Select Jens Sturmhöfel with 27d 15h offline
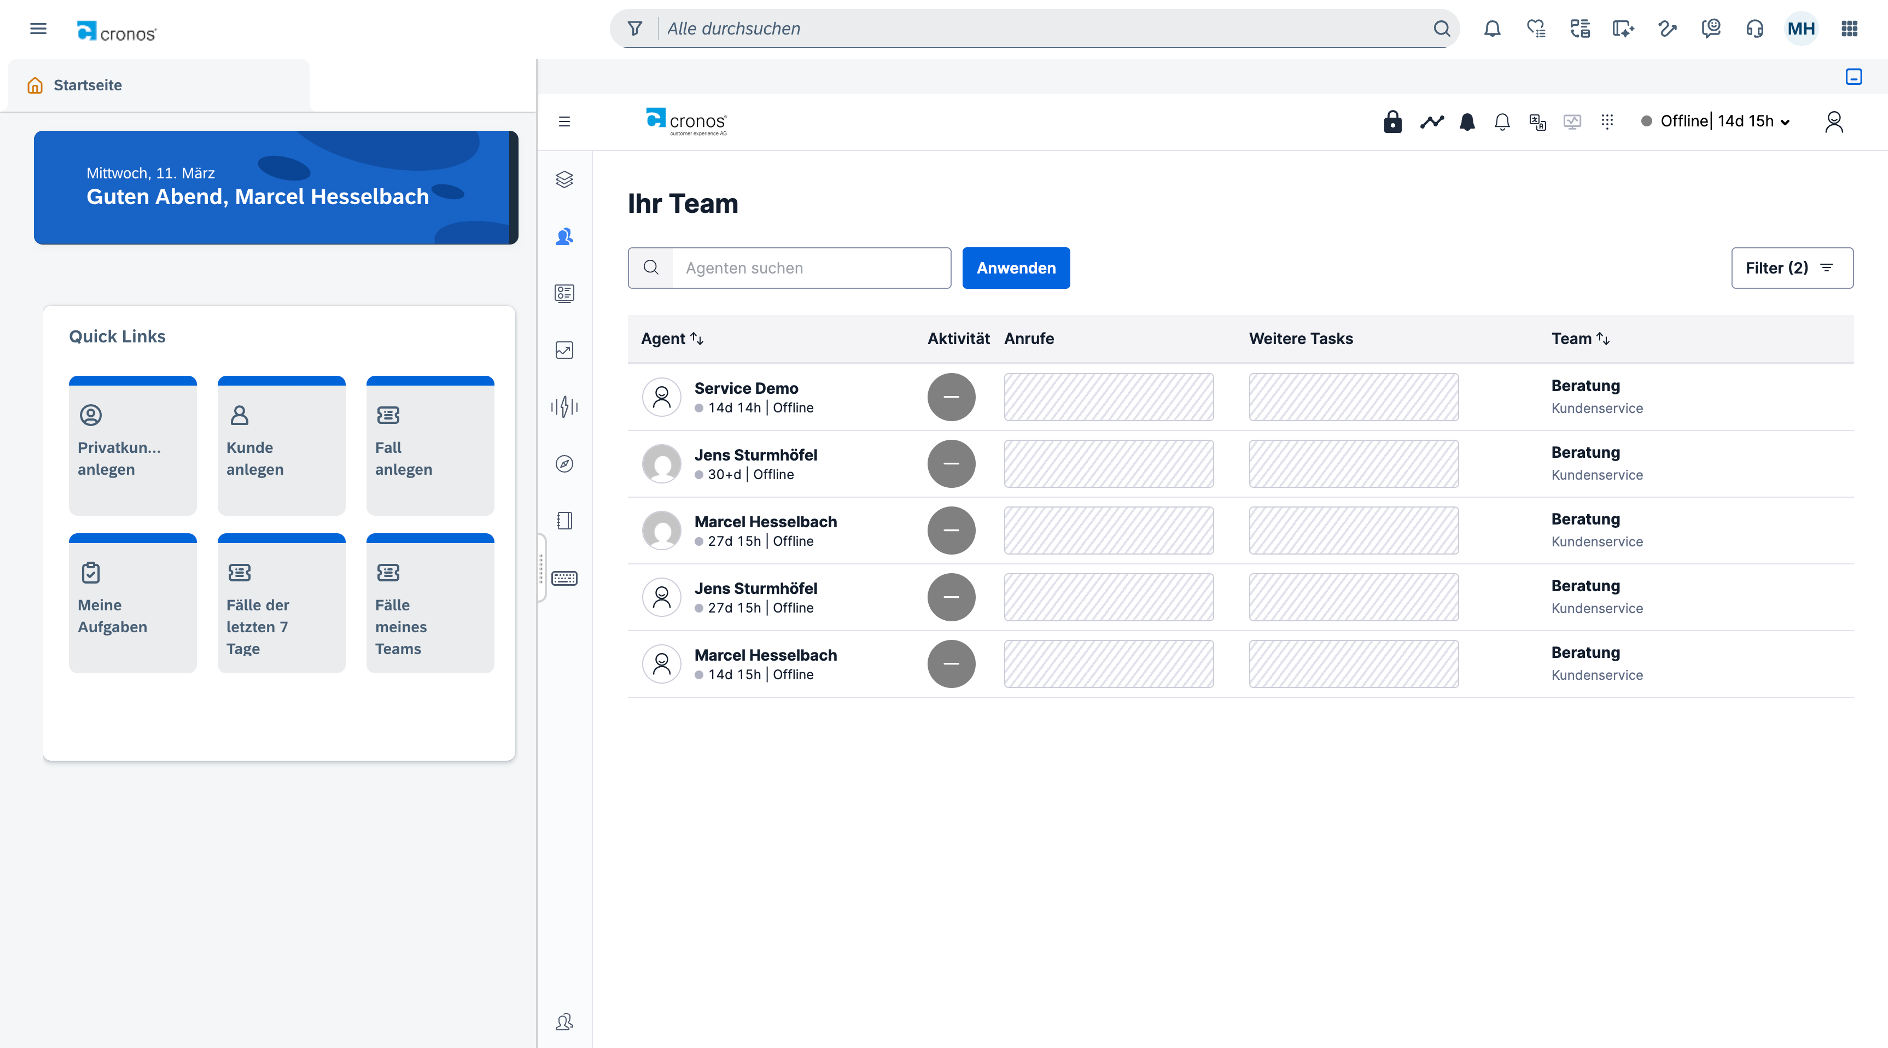 point(756,589)
